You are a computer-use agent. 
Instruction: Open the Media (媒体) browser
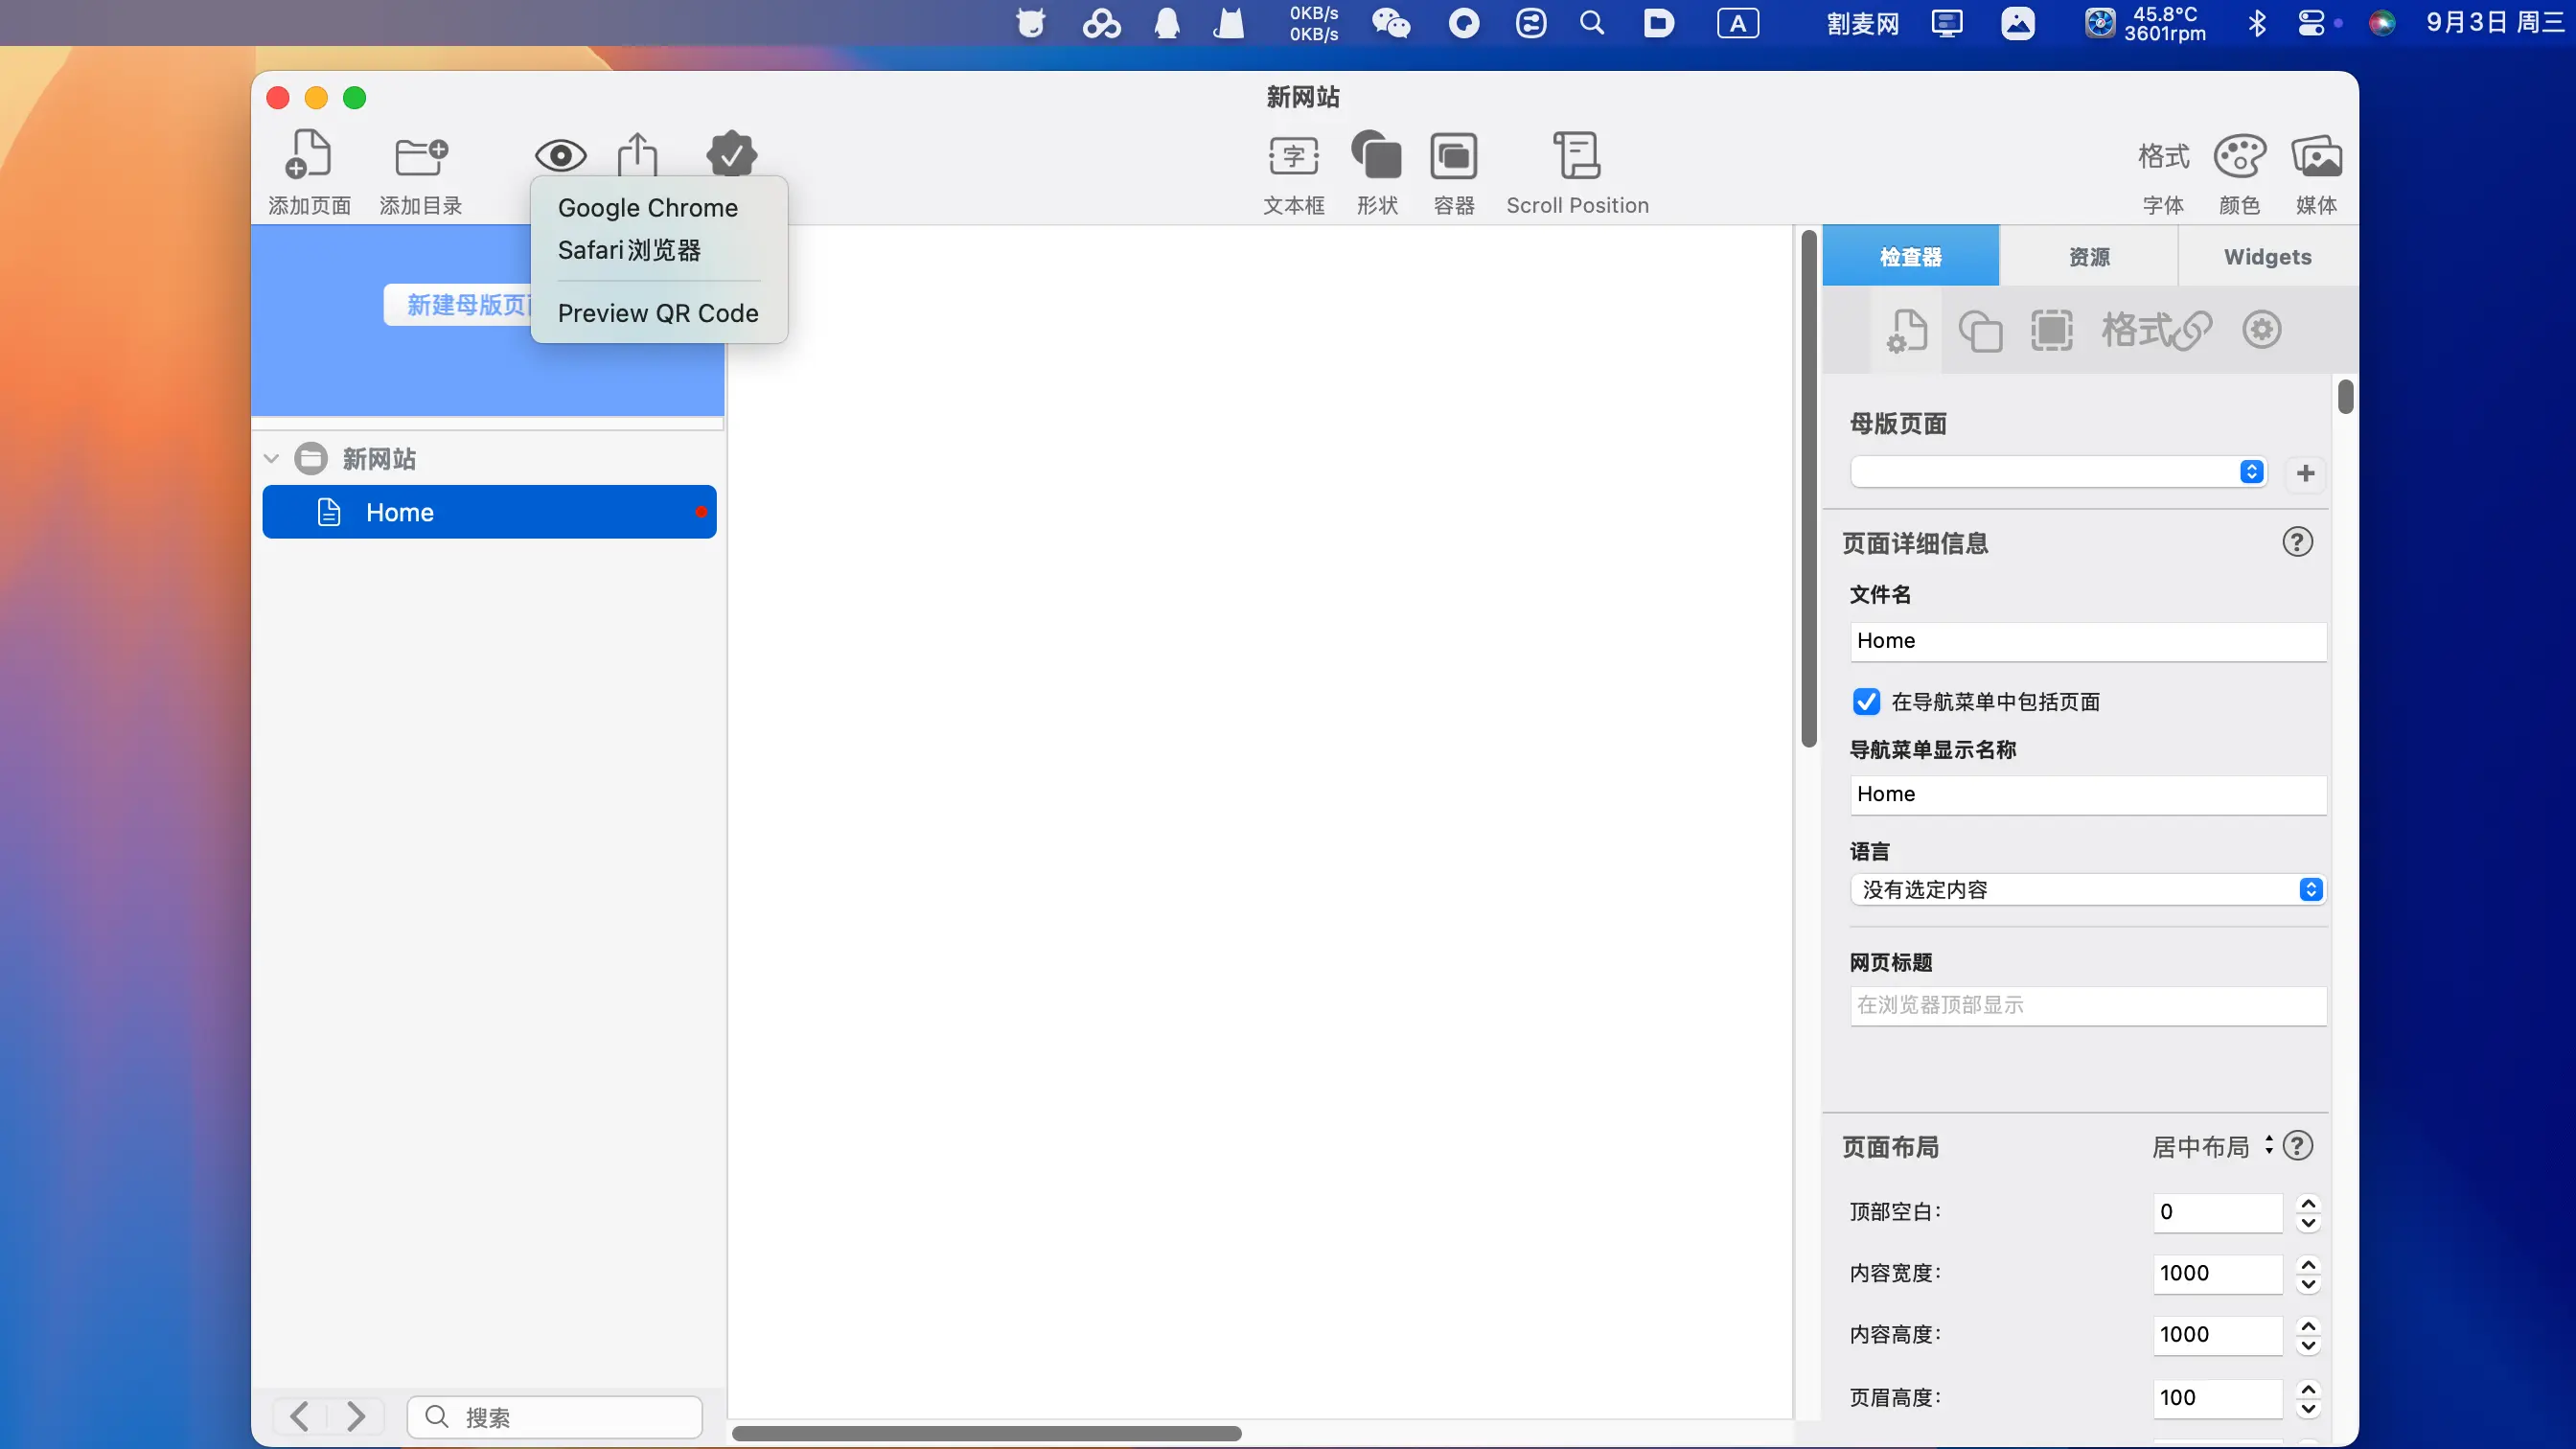click(2316, 156)
